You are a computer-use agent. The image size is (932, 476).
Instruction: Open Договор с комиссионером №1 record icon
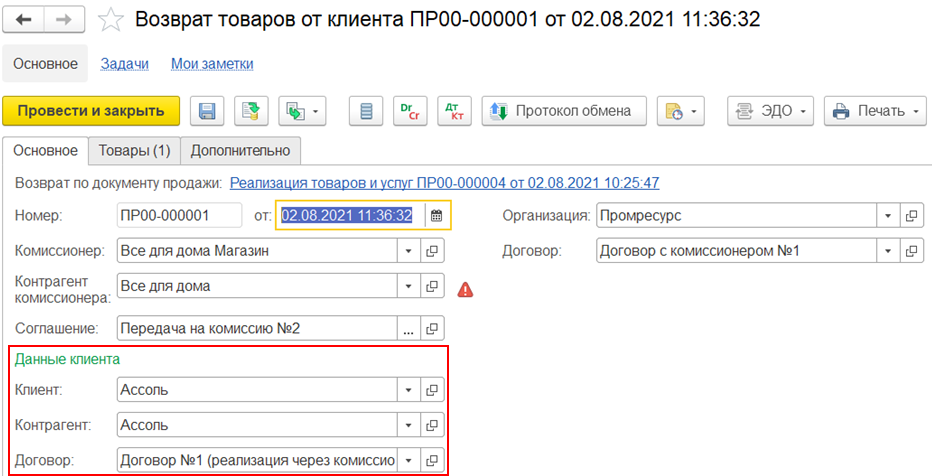tap(912, 251)
